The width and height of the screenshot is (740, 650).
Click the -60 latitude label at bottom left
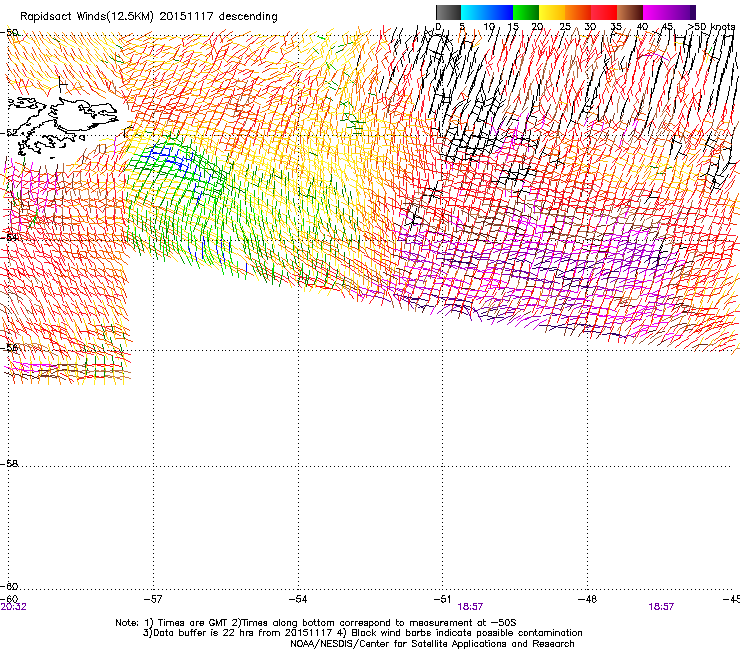point(9,587)
